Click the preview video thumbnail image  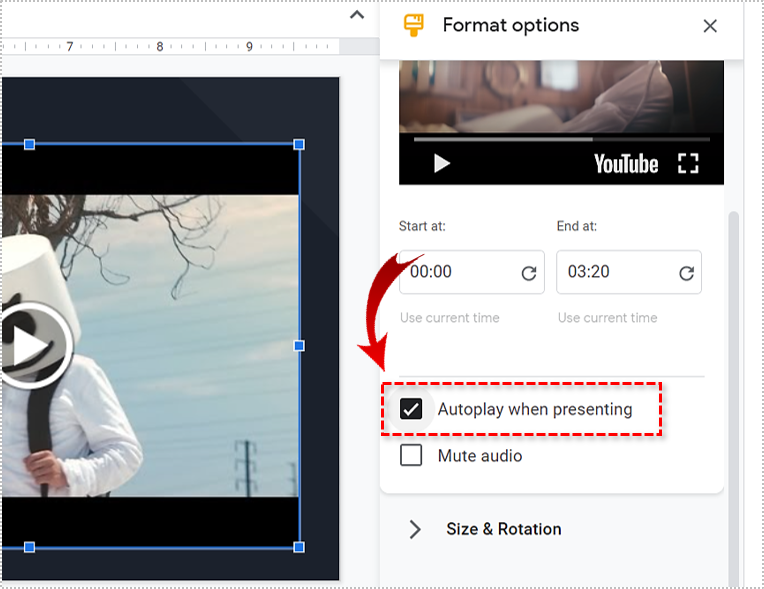pyautogui.click(x=561, y=96)
